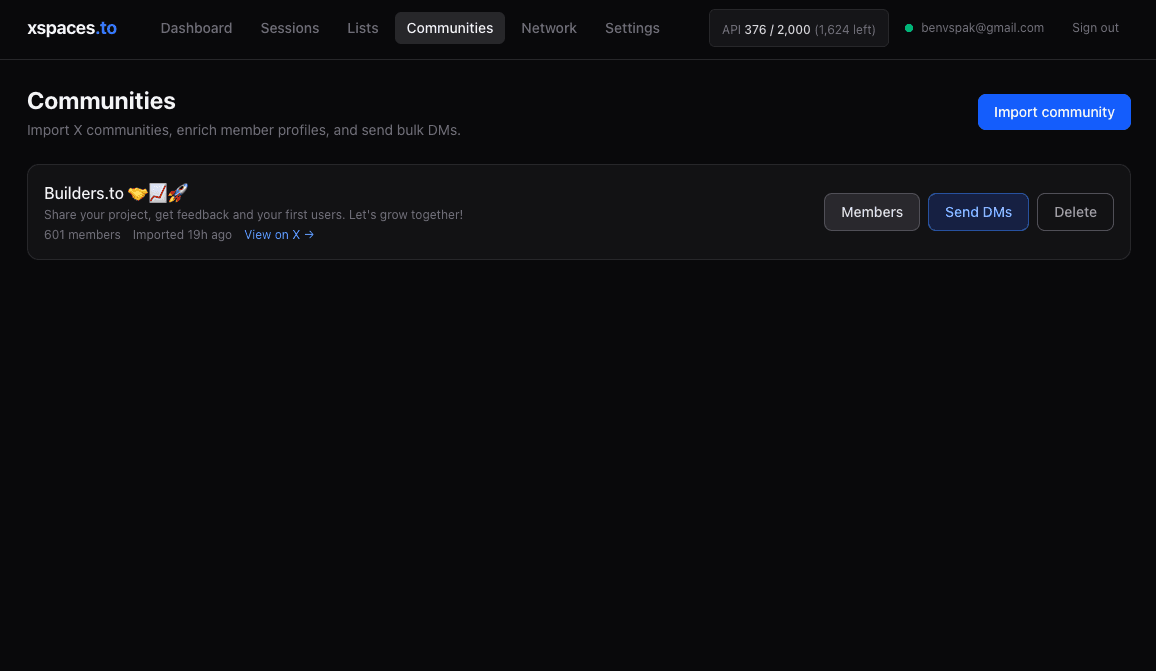Viewport: 1156px width, 671px height.
Task: Click Import community
Action: (x=1054, y=112)
